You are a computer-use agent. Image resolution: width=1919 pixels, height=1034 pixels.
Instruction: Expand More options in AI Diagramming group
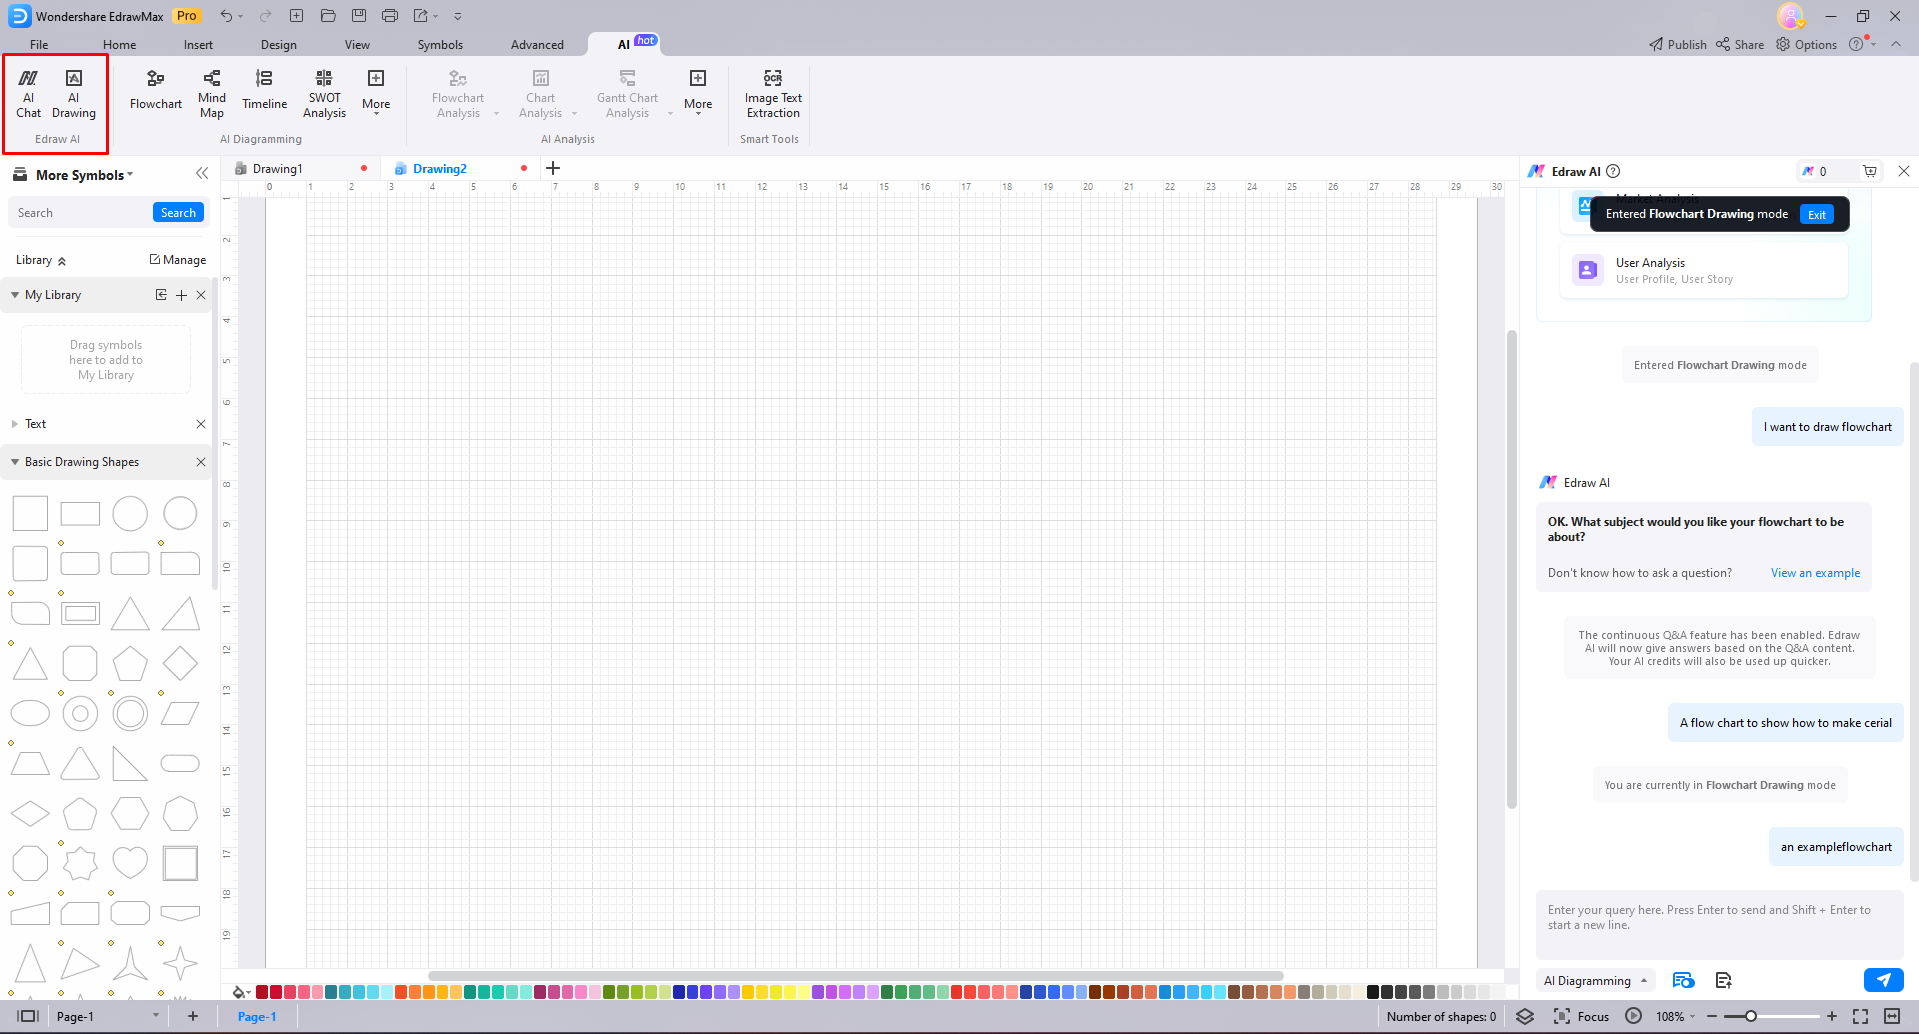[376, 91]
